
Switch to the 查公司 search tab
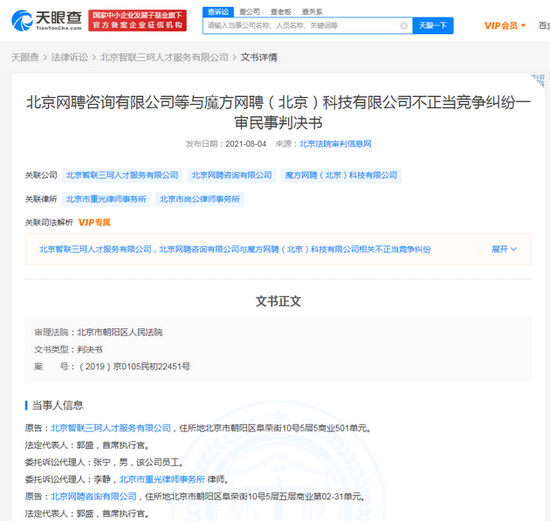click(249, 12)
